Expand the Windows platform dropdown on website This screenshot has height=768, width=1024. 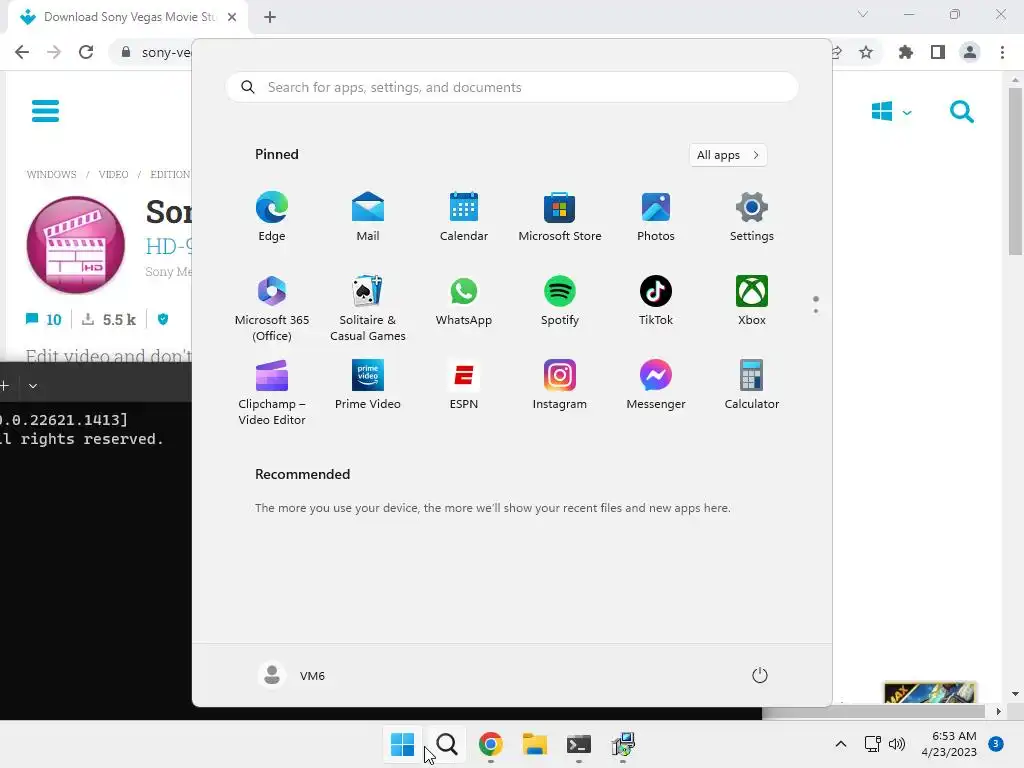coord(891,112)
